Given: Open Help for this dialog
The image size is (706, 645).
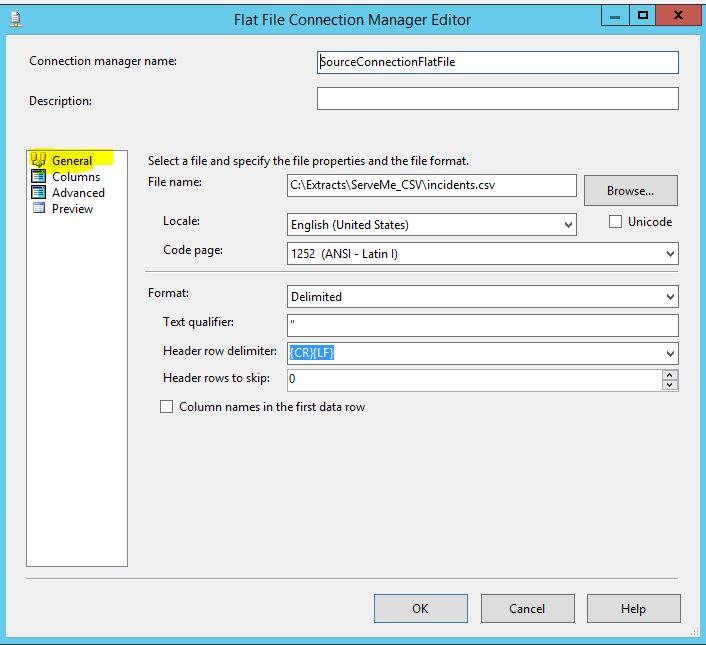Looking at the screenshot, I should pos(634,609).
